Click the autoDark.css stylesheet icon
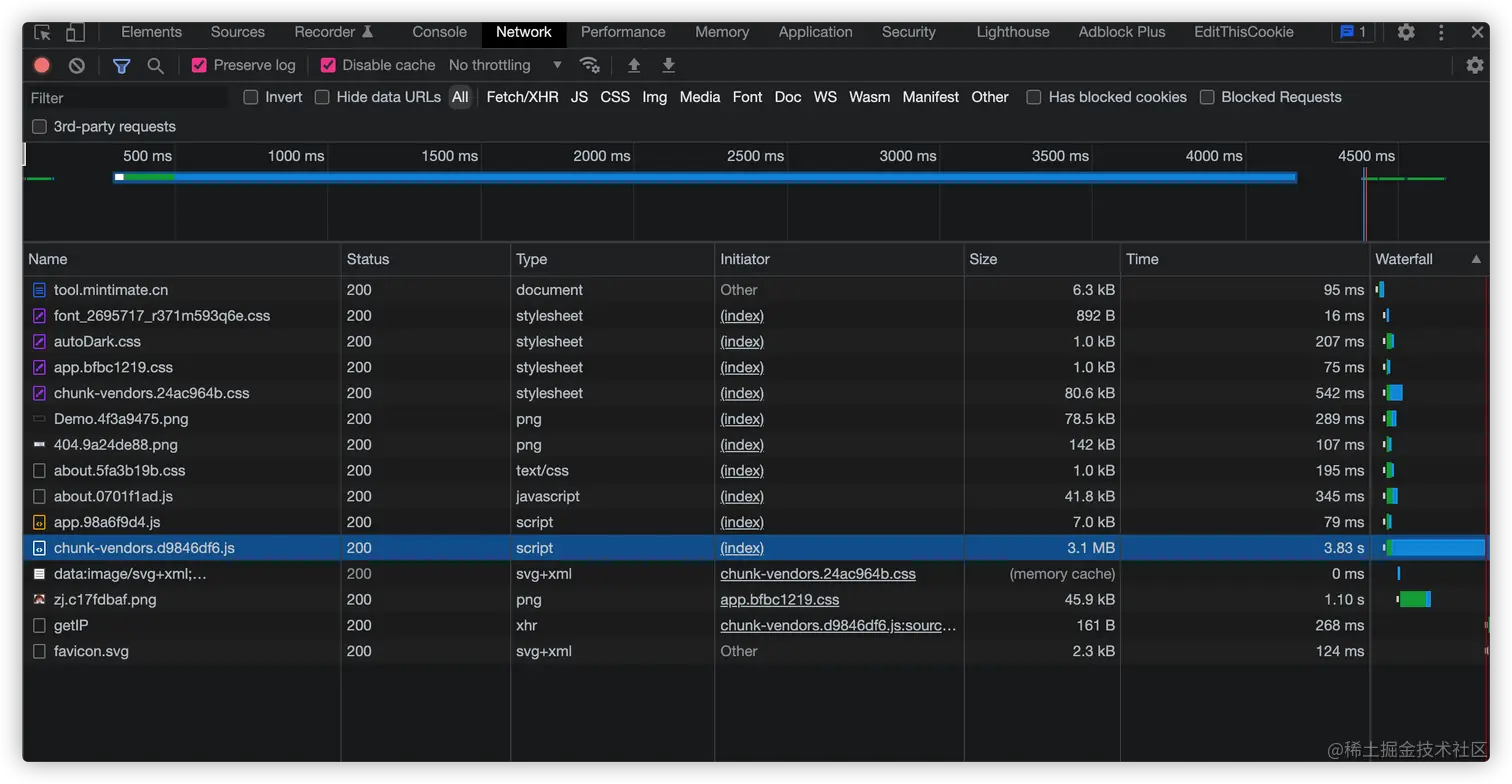Screen dimensions: 1512x784 click(39, 342)
